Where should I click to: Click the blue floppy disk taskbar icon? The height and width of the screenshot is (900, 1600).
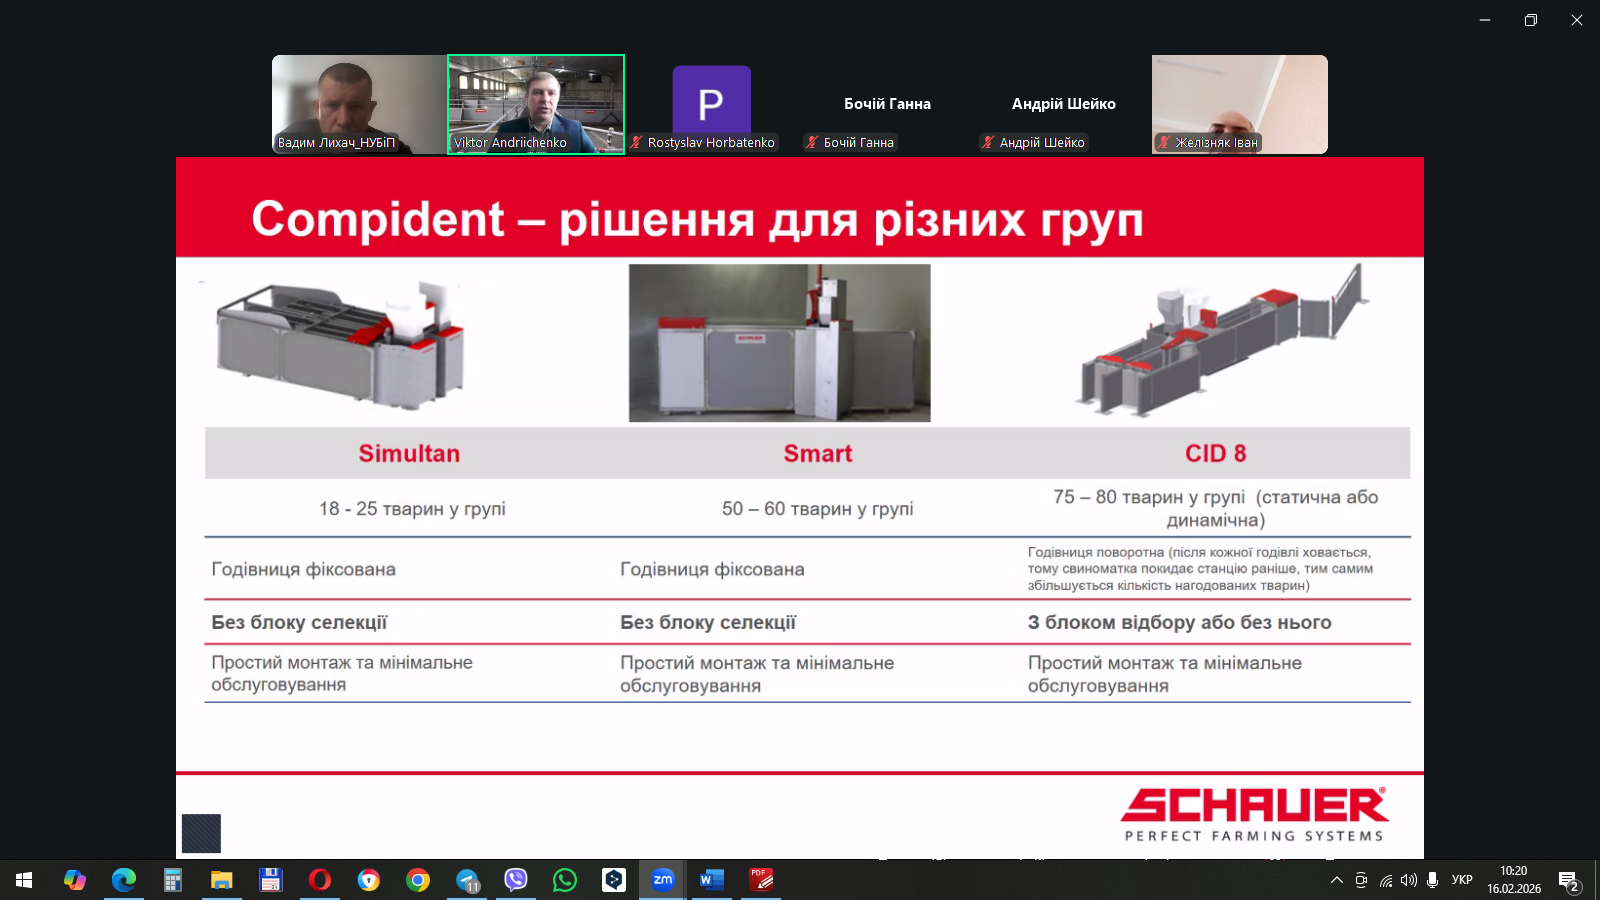coord(270,880)
